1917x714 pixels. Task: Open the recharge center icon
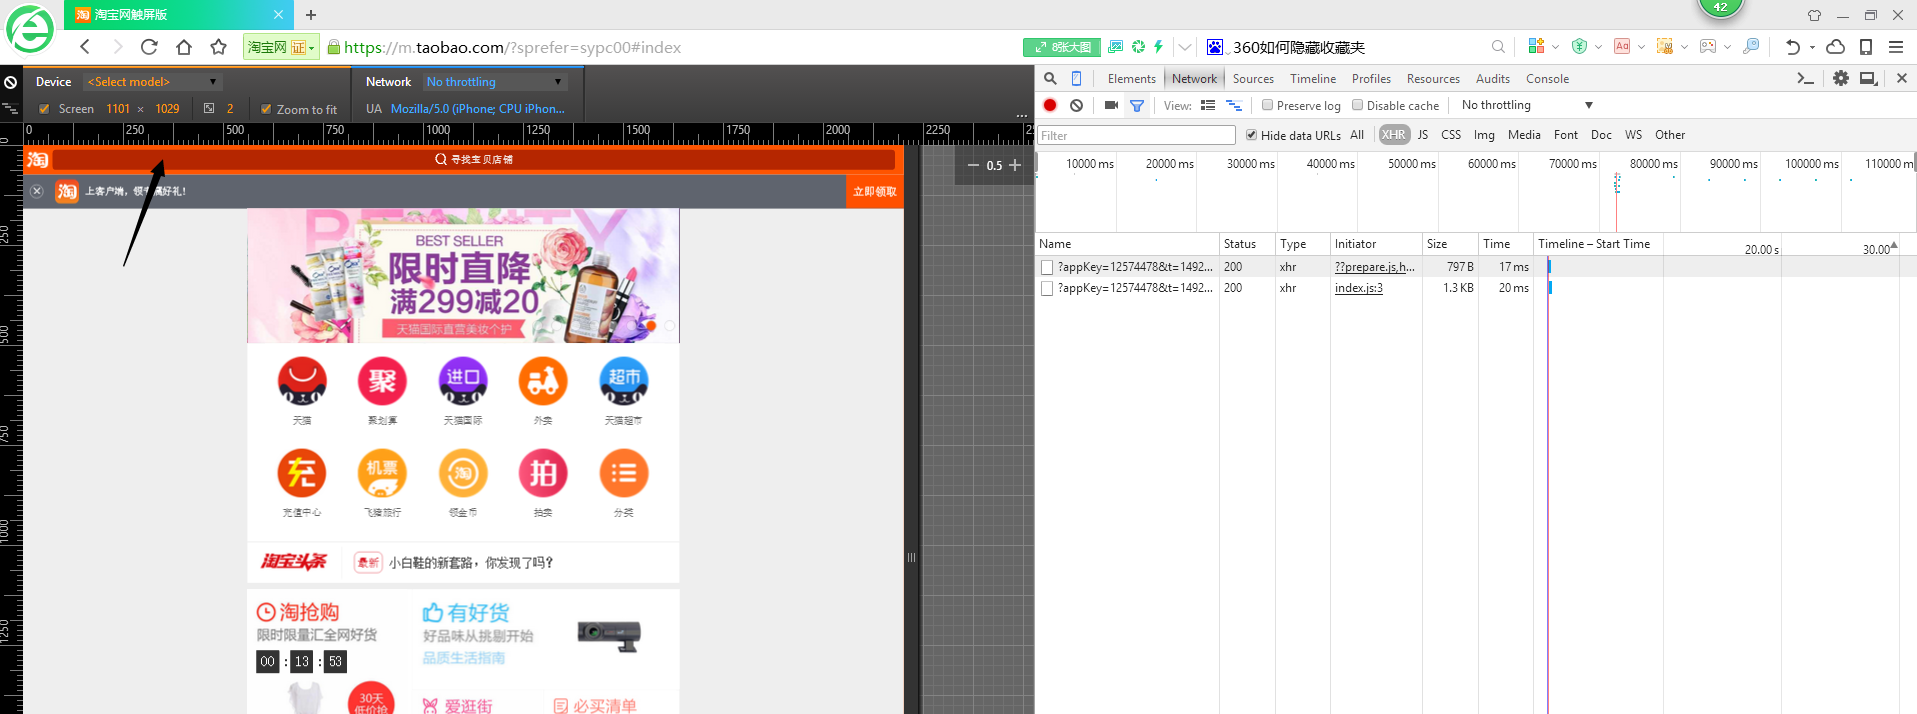pyautogui.click(x=302, y=473)
